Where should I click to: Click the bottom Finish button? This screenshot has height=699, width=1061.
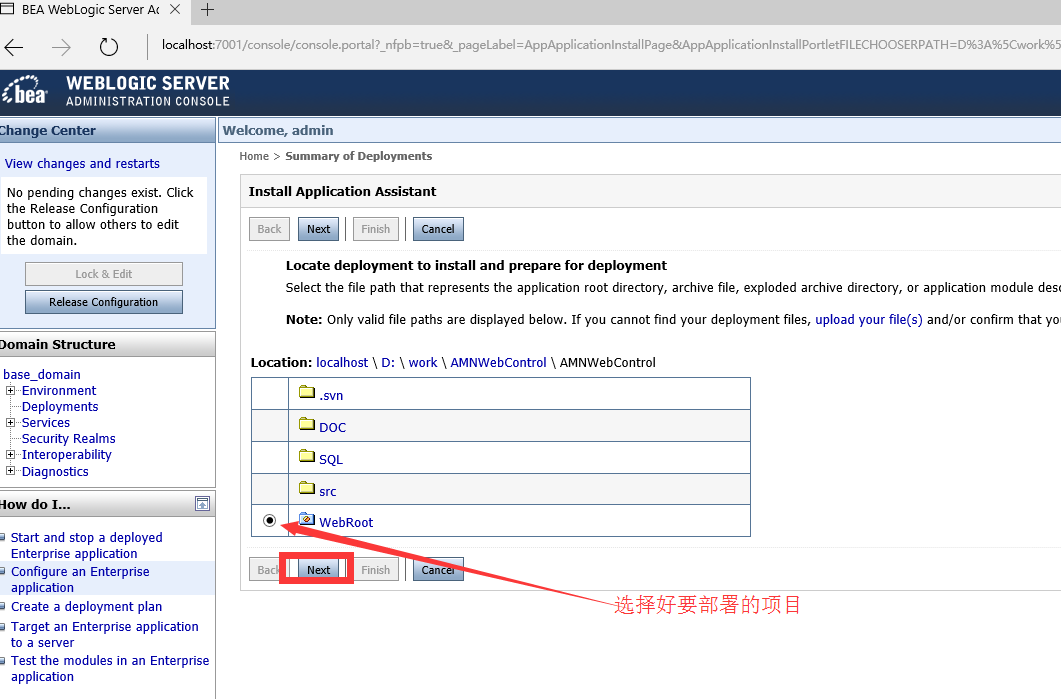(x=376, y=570)
